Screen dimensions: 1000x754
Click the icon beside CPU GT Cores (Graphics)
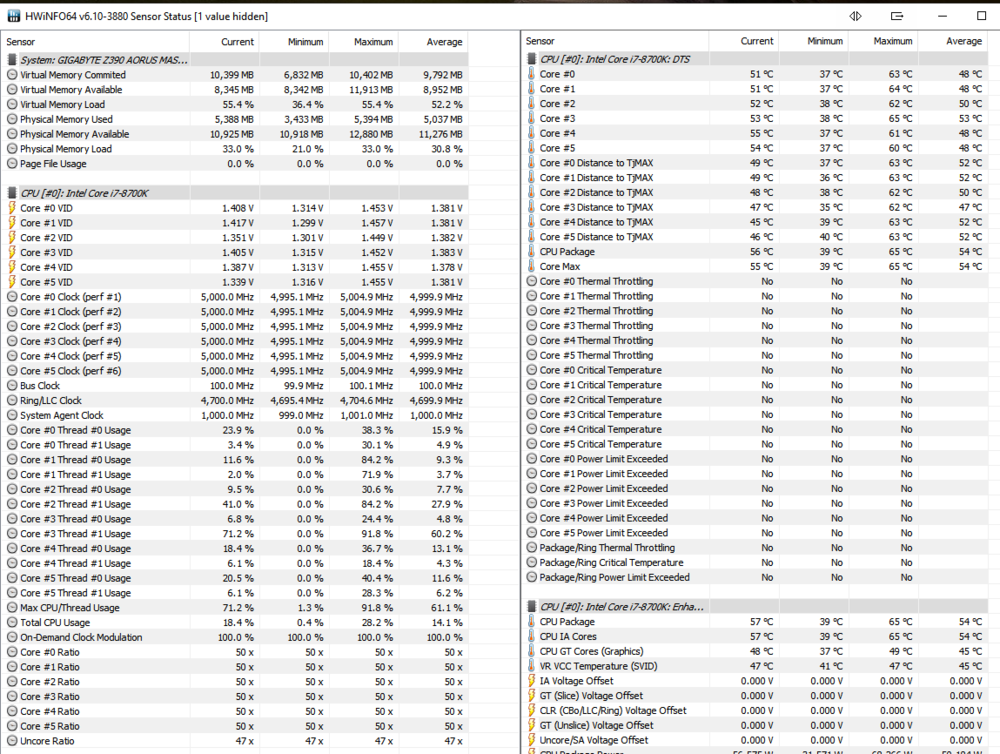(x=530, y=651)
